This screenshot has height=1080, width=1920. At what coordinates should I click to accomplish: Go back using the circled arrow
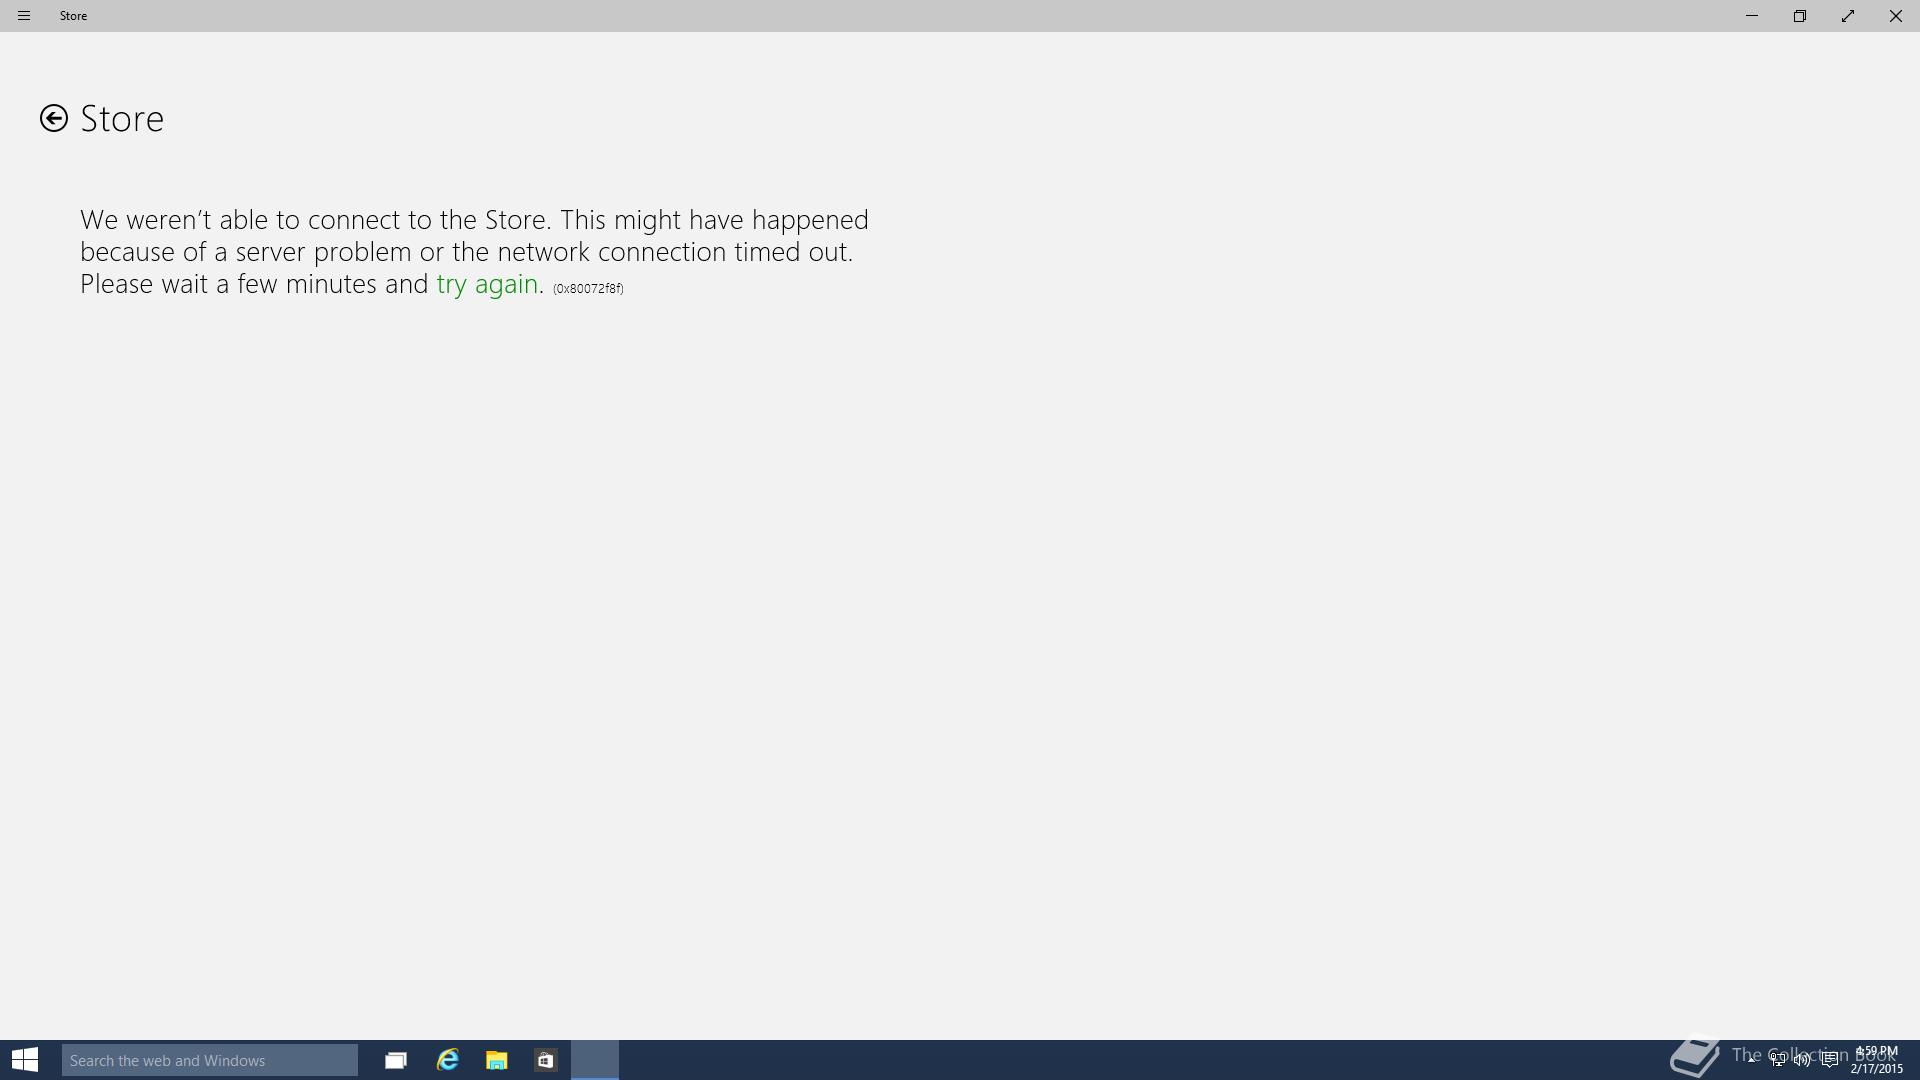(x=54, y=118)
